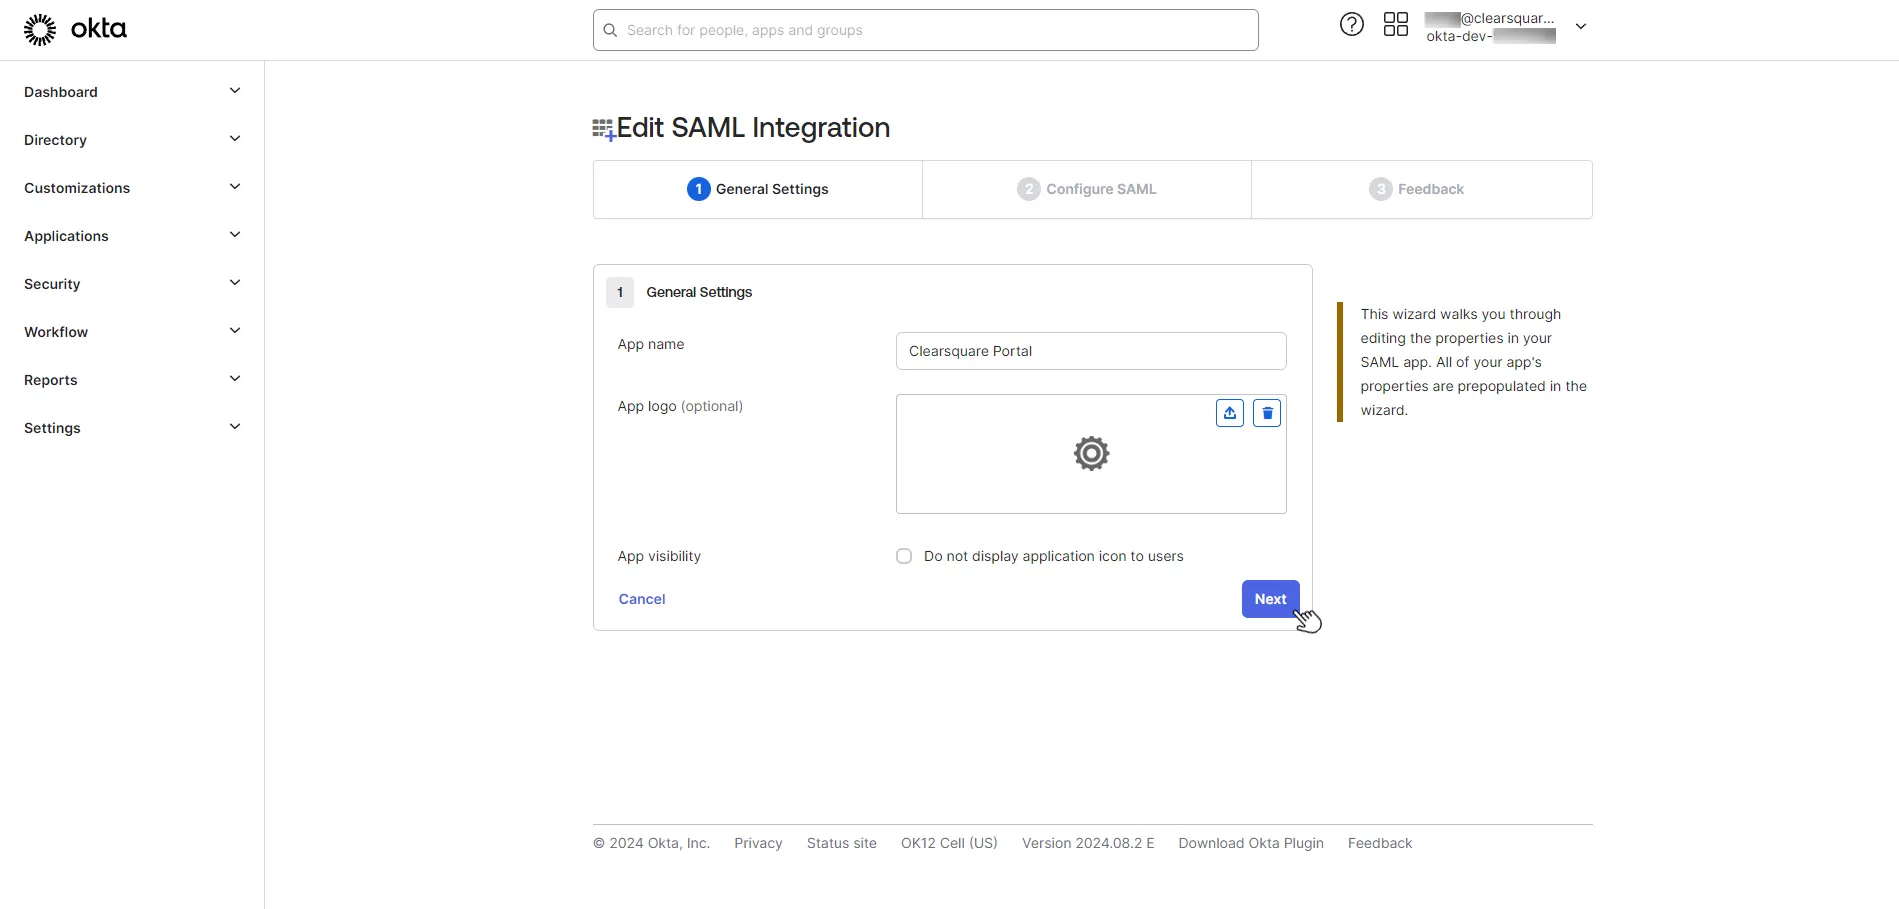
Task: Open the Privacy footer link
Action: click(758, 843)
